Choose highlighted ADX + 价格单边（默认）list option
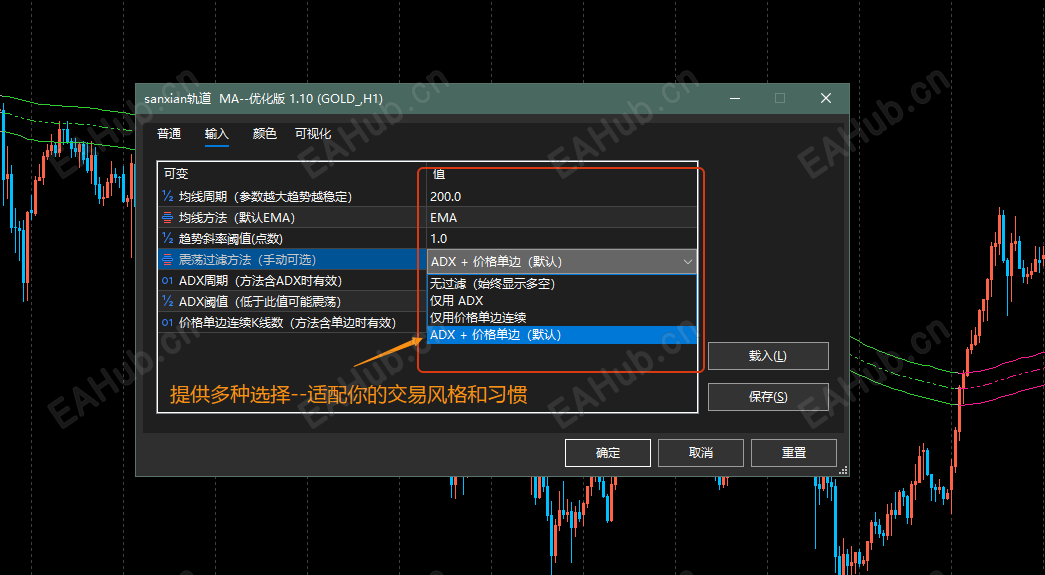1045x575 pixels. [561, 335]
